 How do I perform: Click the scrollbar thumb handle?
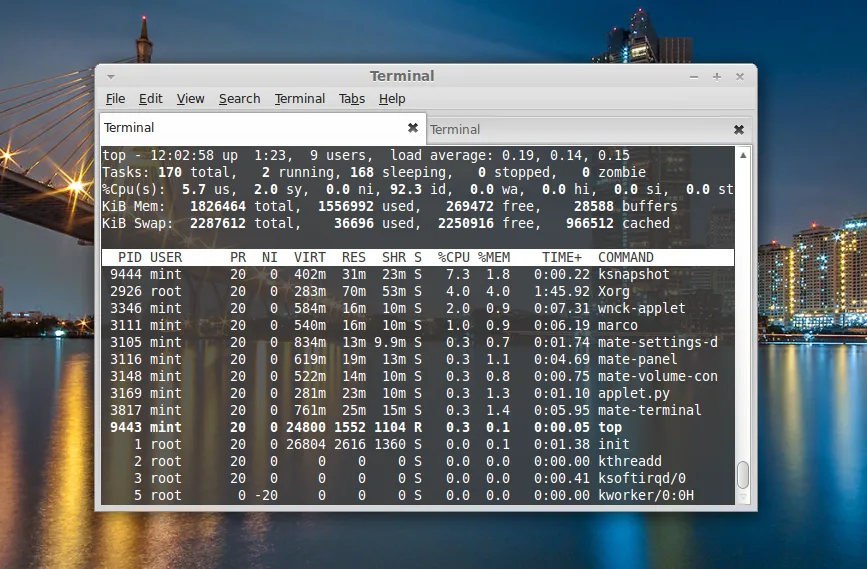[x=743, y=475]
